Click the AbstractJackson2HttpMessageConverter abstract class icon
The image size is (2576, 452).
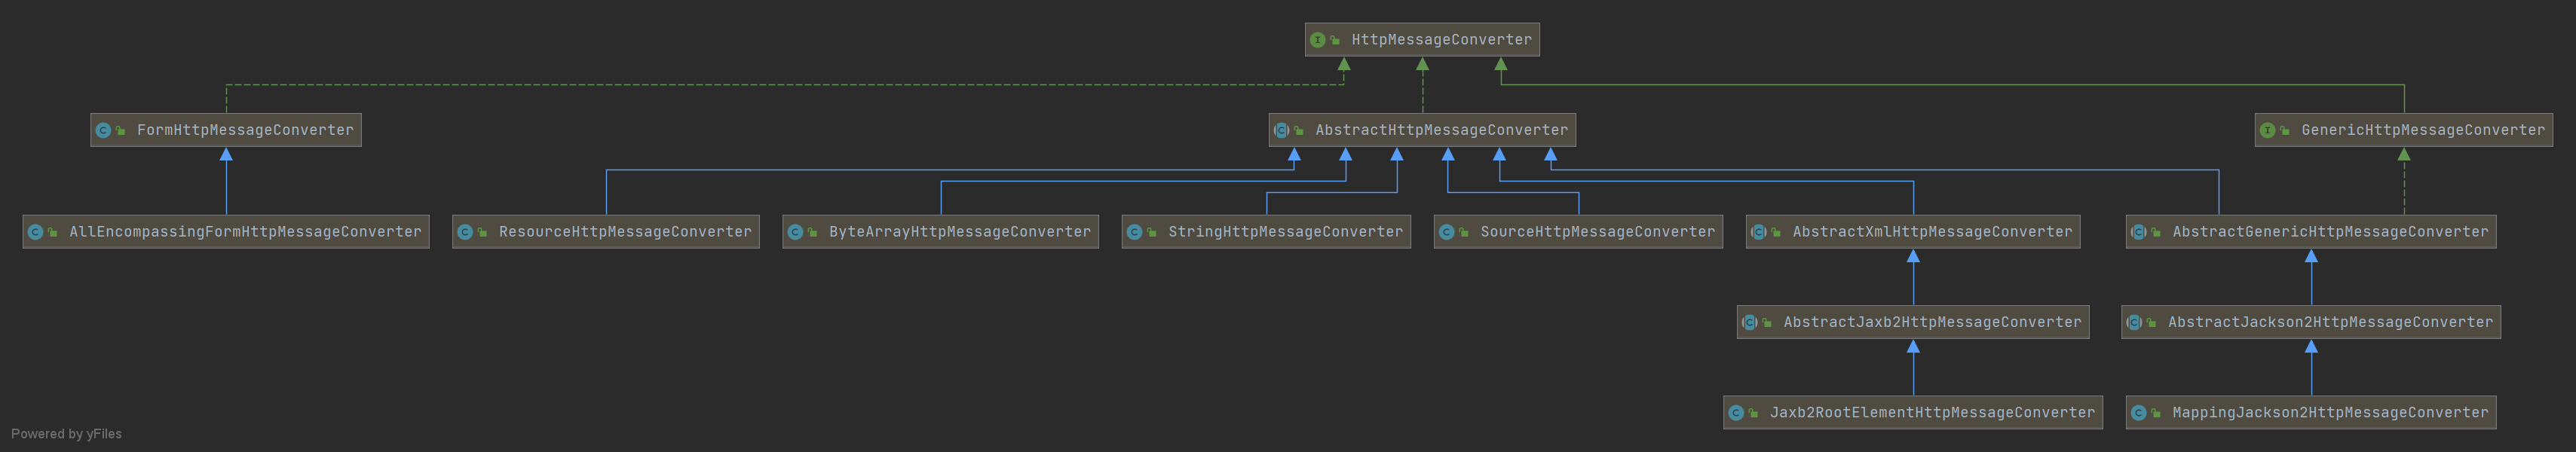pyautogui.click(x=2134, y=322)
